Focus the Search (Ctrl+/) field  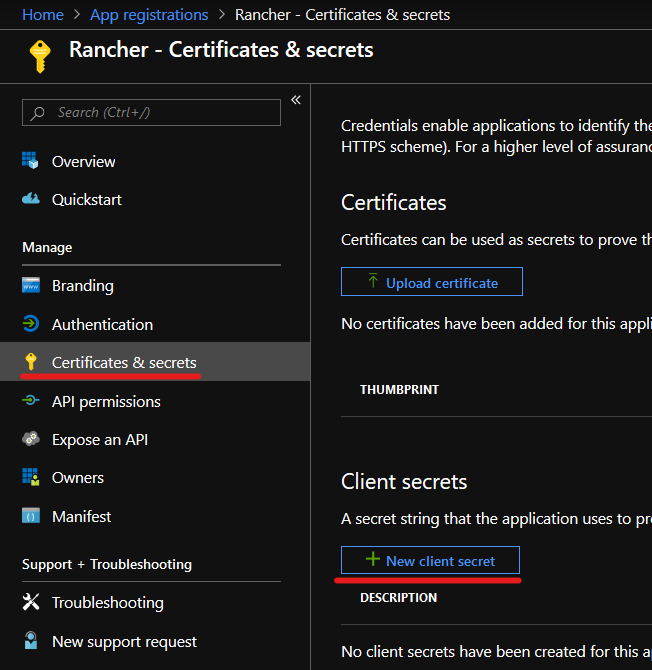coord(151,112)
